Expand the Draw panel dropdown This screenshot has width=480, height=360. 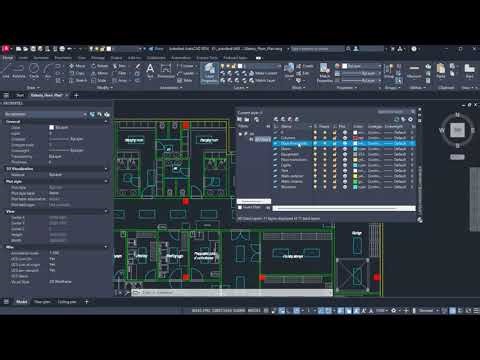[32, 88]
